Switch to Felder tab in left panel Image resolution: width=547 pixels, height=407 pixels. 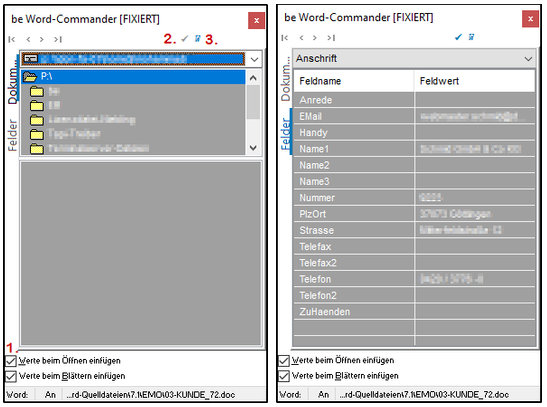coord(12,135)
